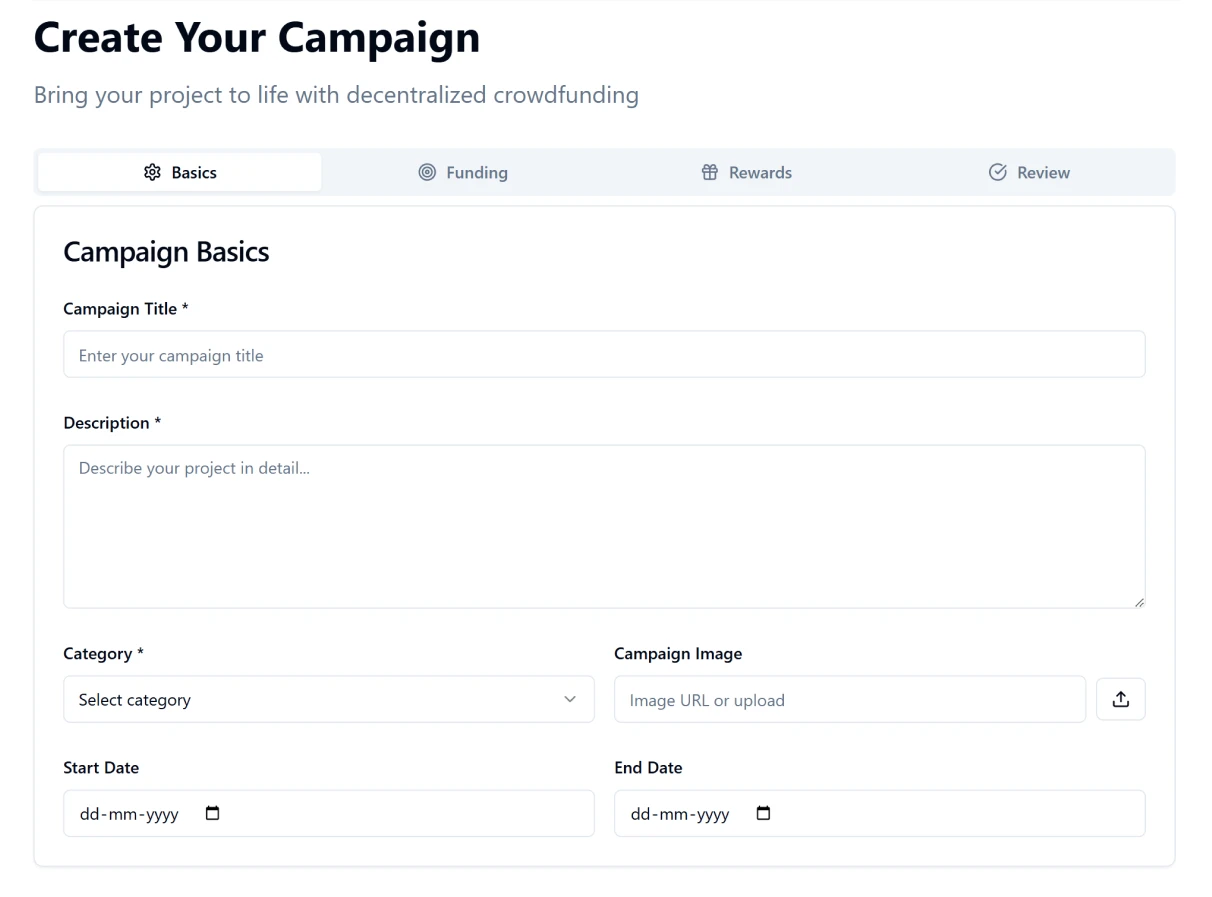Screen dimensions: 1212x897
Task: Expand category options via the chevron arrow
Action: coord(569,699)
